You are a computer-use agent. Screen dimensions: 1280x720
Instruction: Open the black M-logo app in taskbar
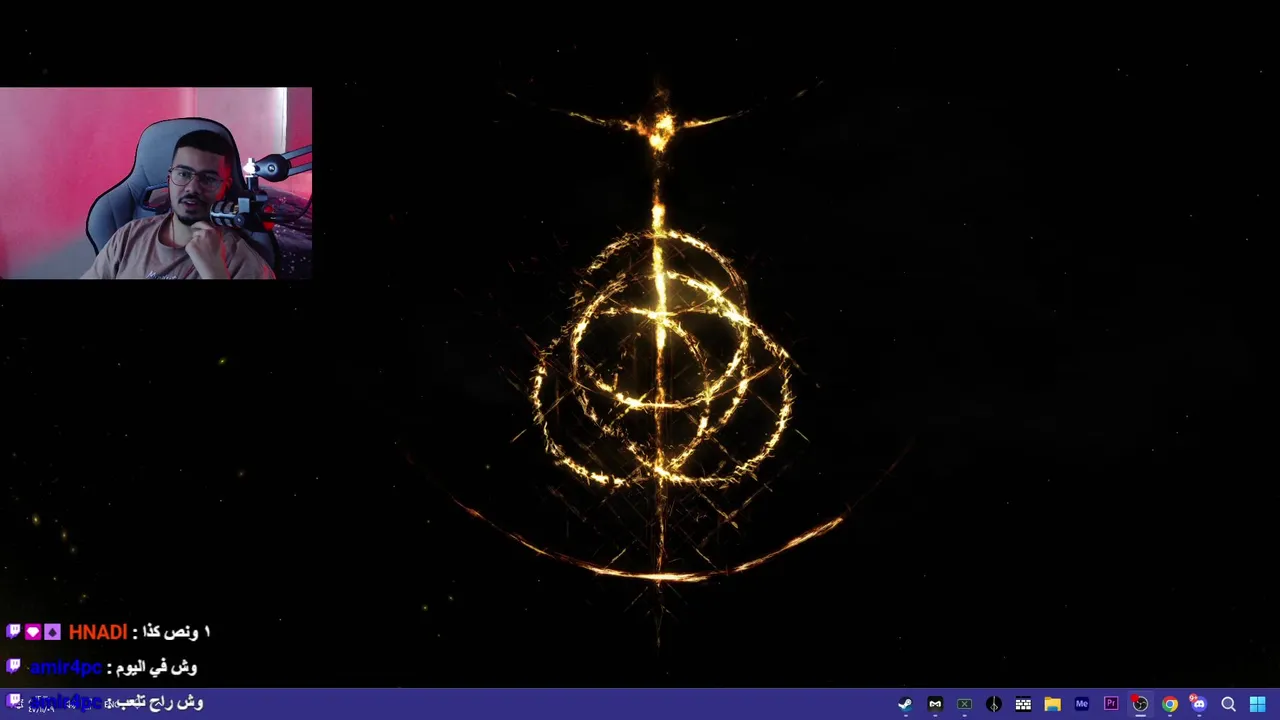click(935, 704)
